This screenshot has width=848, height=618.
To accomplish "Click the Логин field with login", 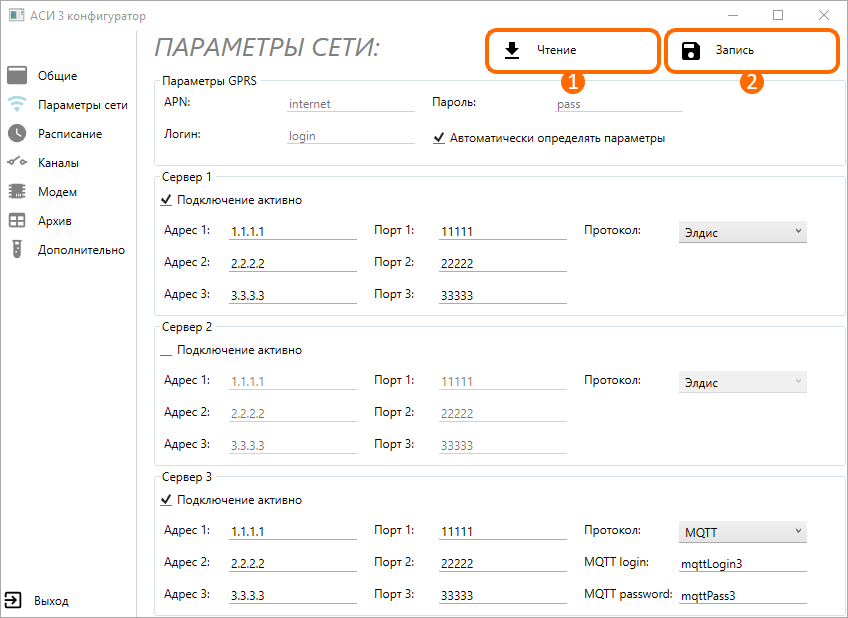I will tap(350, 136).
